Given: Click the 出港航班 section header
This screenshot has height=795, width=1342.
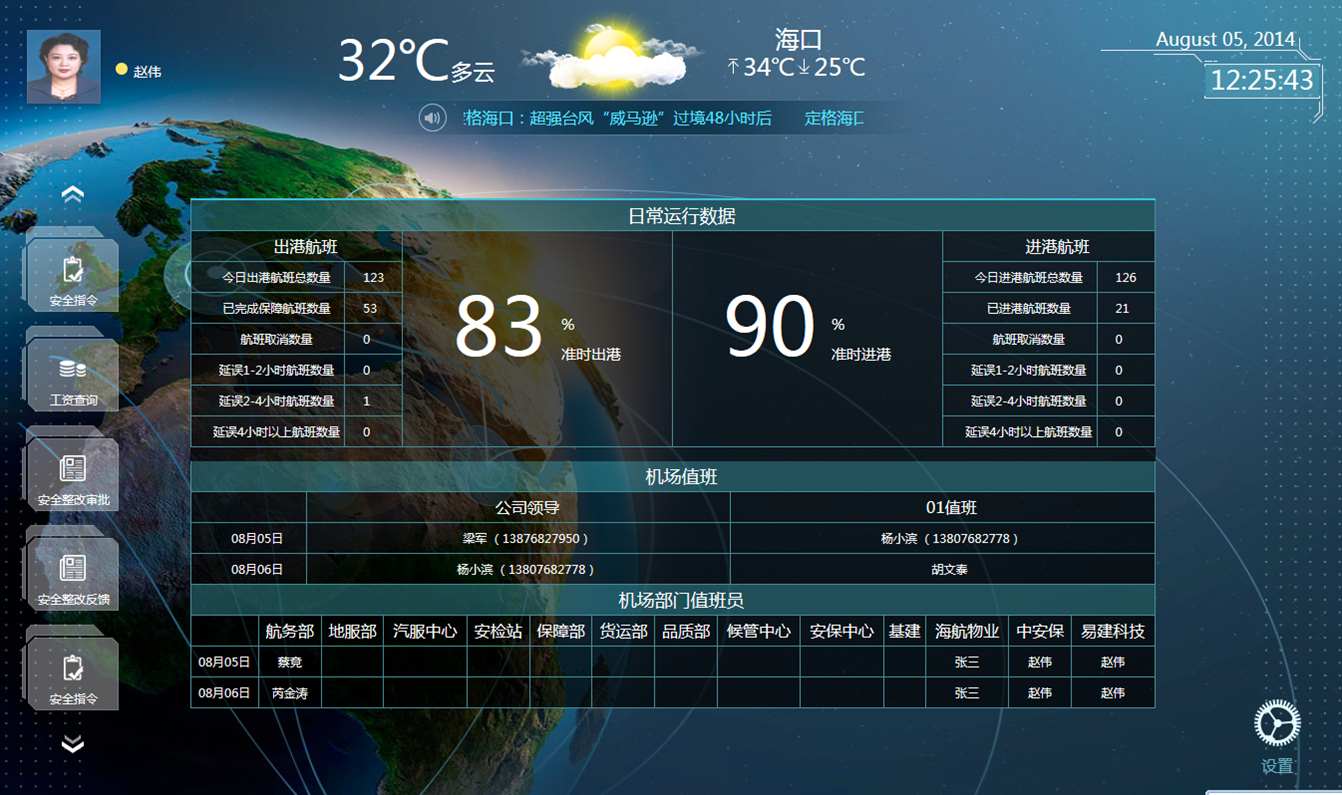Looking at the screenshot, I should (297, 247).
